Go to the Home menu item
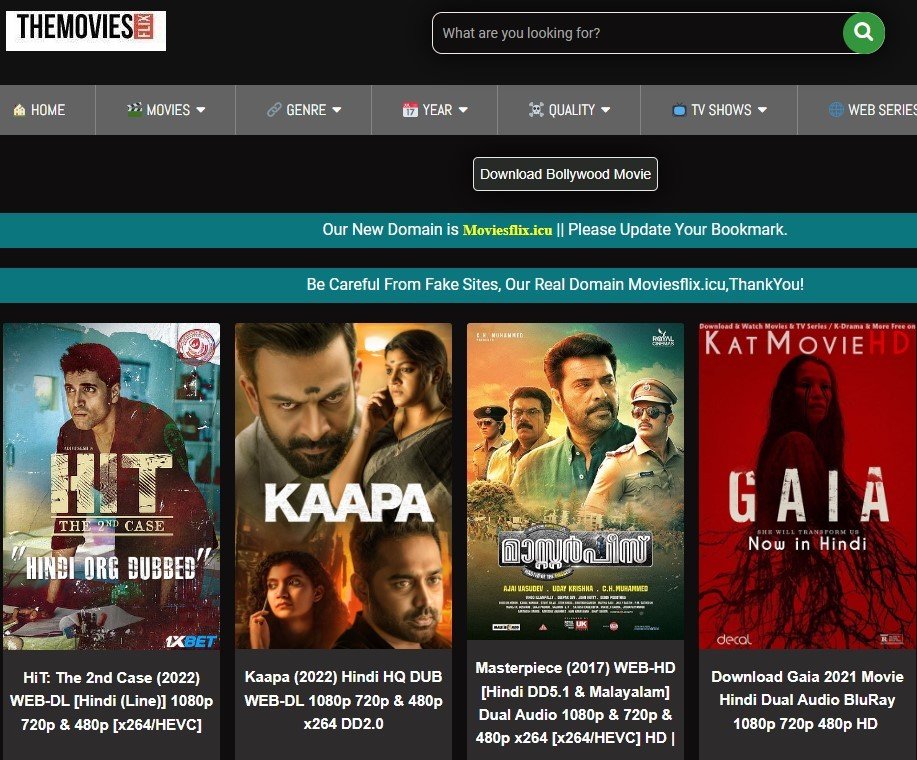The width and height of the screenshot is (917, 760). (47, 110)
